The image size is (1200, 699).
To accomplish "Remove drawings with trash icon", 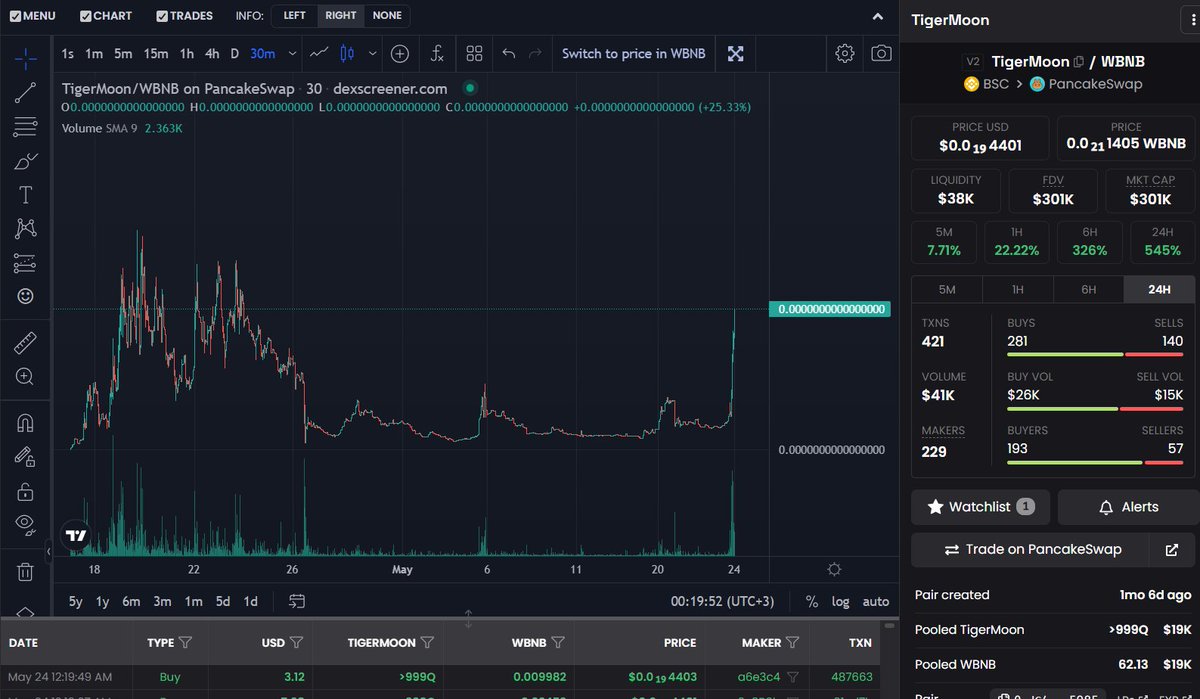I will click(26, 572).
